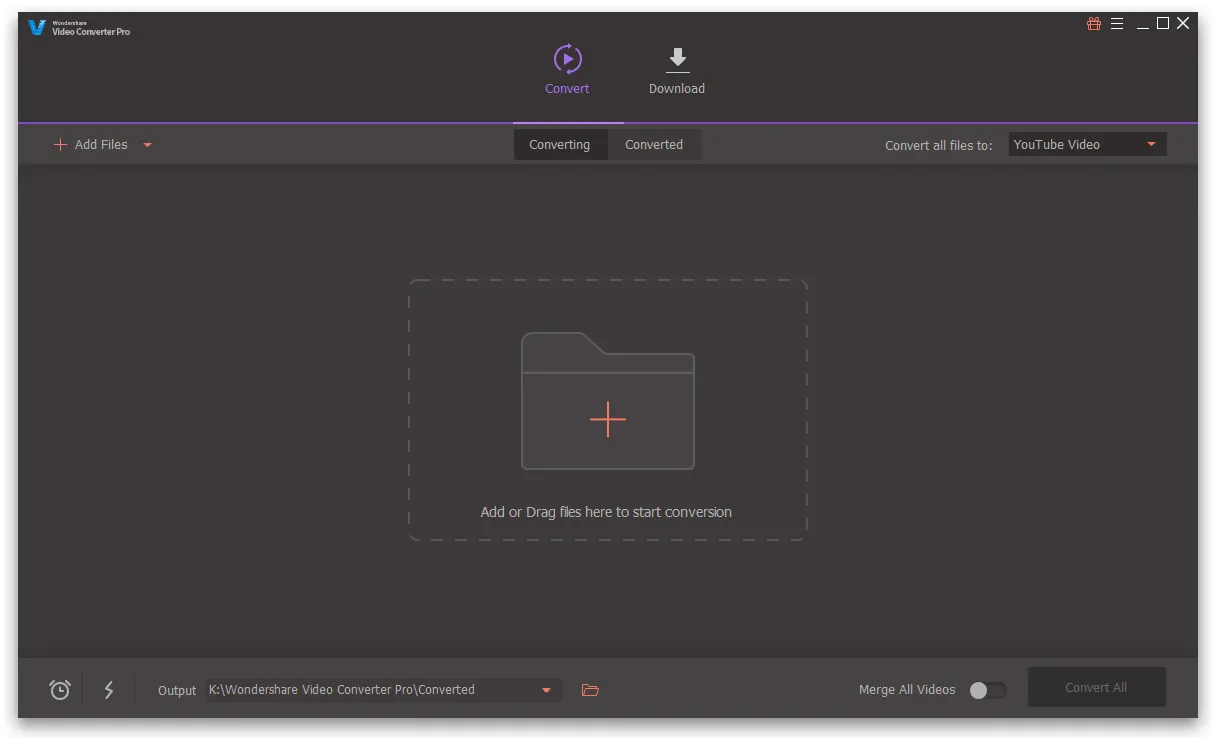The width and height of the screenshot is (1216, 738).
Task: Close the Video Converter window
Action: (x=1184, y=24)
